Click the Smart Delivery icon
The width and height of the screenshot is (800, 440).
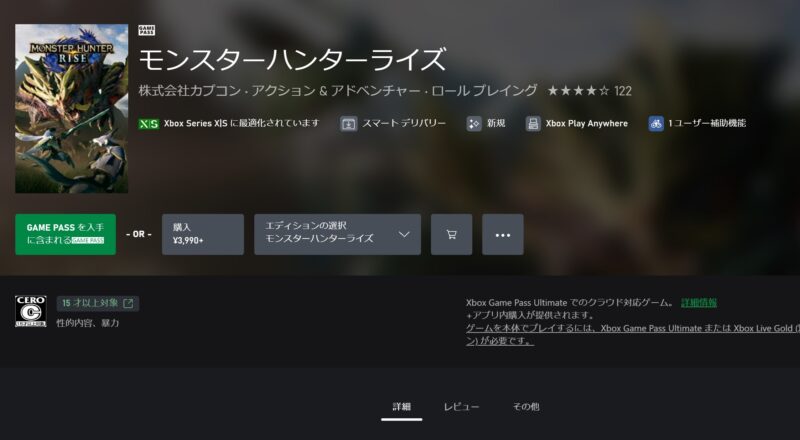[348, 124]
